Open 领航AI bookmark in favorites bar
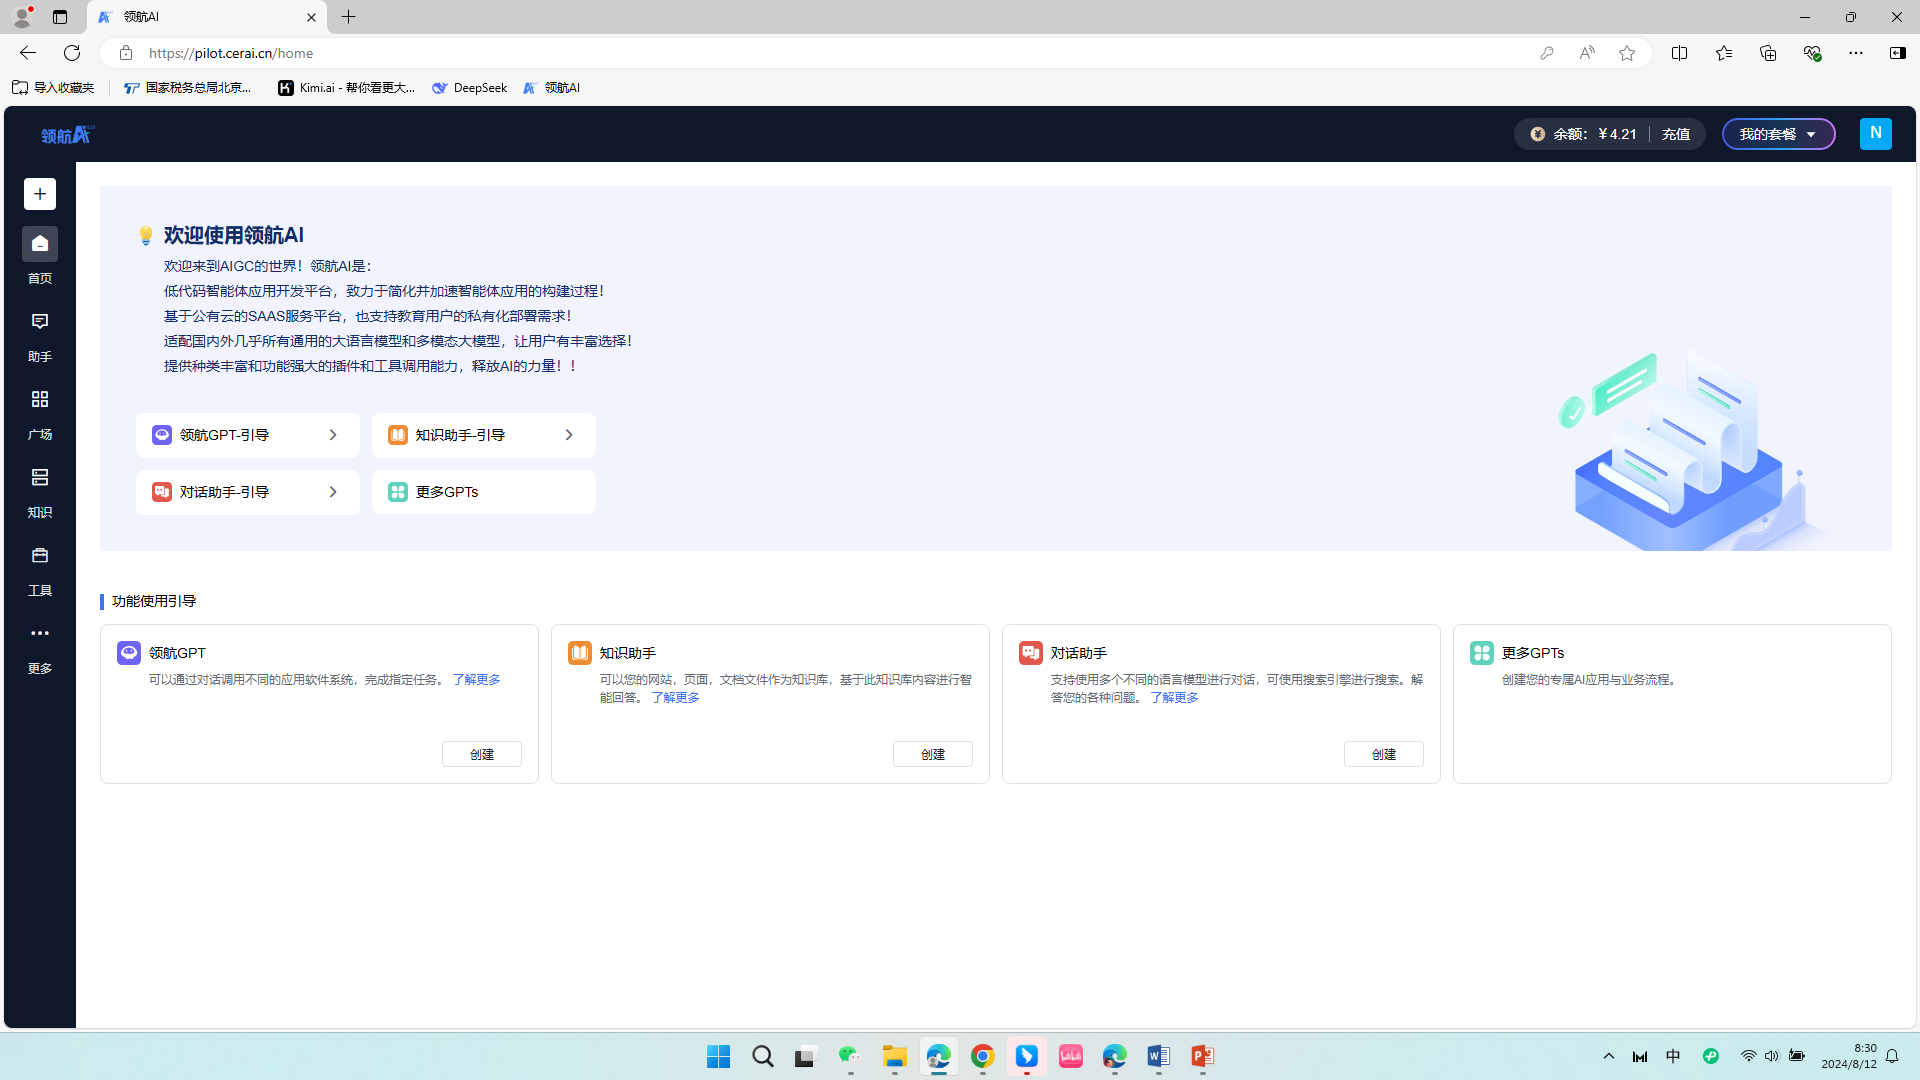 pos(552,88)
